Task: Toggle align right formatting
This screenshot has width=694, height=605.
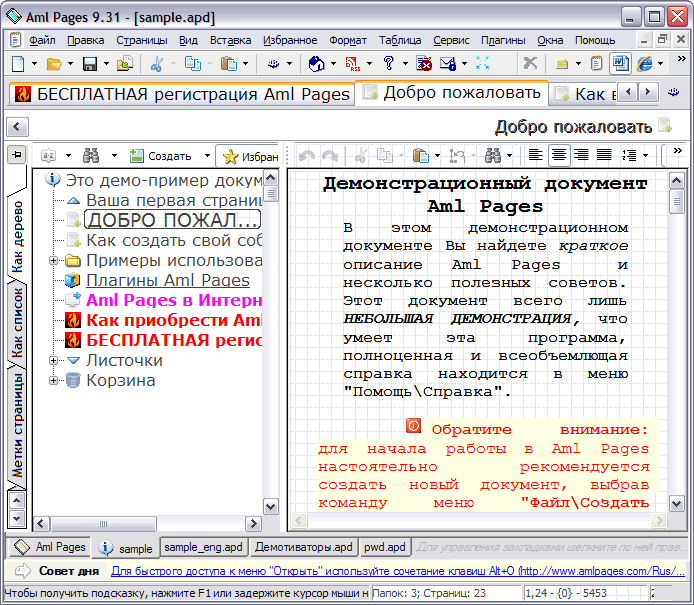Action: [x=581, y=155]
